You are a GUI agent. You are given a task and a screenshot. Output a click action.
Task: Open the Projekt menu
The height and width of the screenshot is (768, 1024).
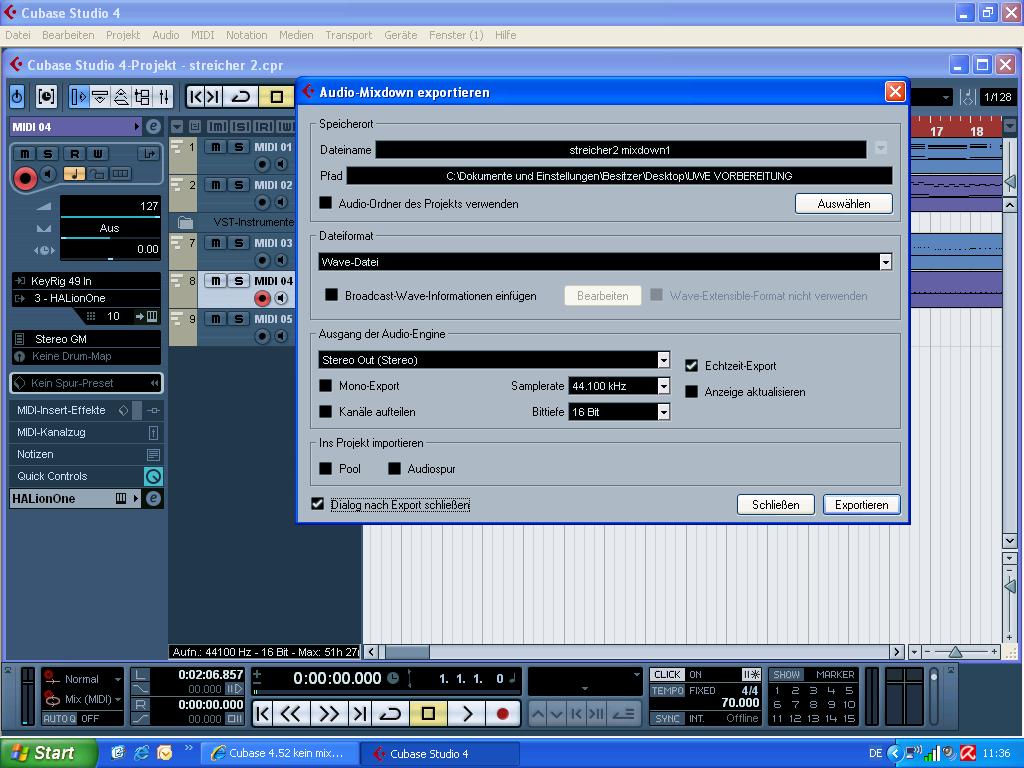(x=123, y=35)
